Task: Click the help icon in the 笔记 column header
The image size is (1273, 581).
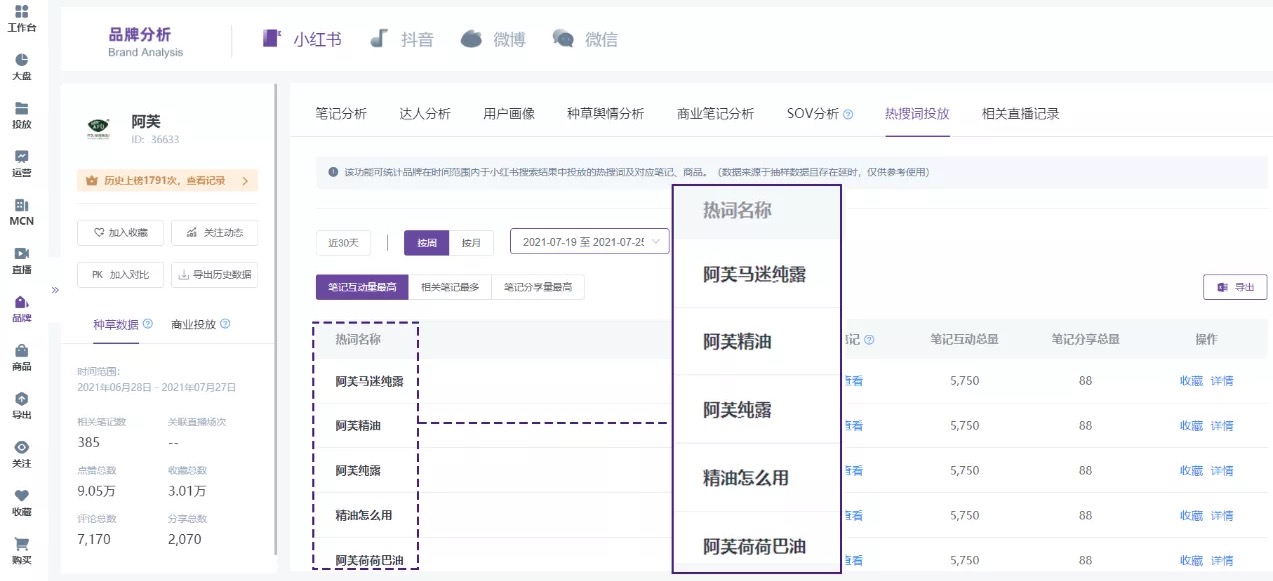Action: point(869,340)
